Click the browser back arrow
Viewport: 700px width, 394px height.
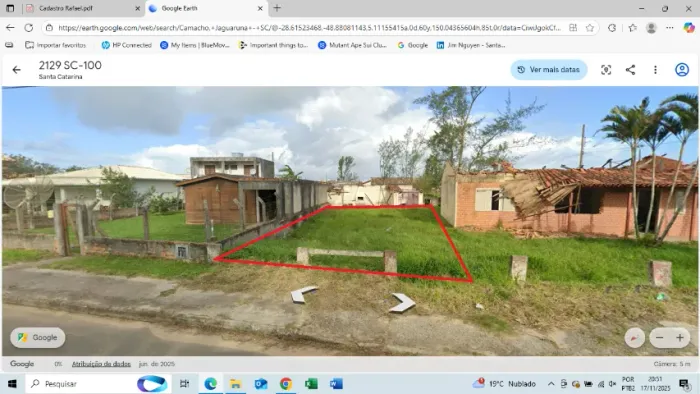click(x=10, y=28)
